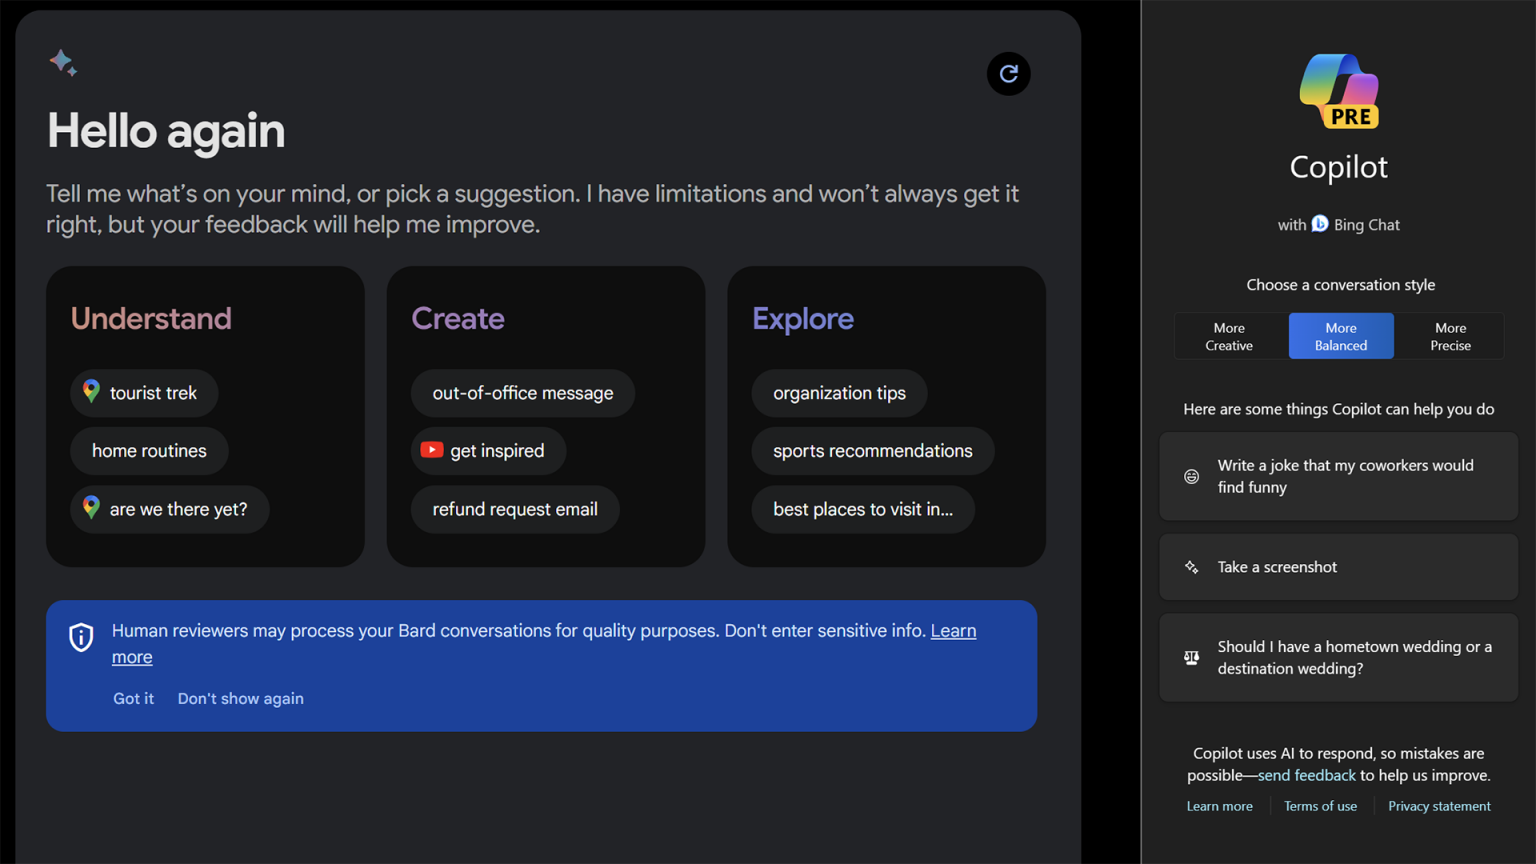Screen dimensions: 1536x864
Task: Select the refund request email suggestion
Action: click(x=515, y=509)
